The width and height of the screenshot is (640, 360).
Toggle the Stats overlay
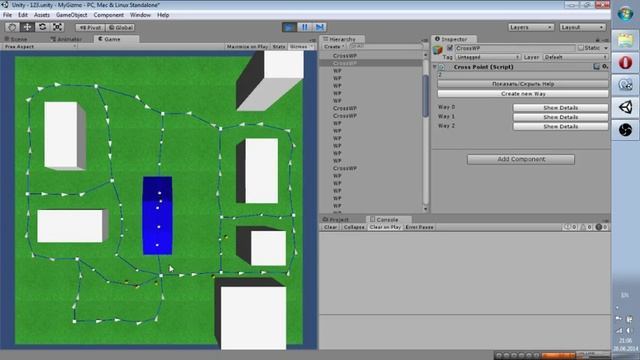279,47
